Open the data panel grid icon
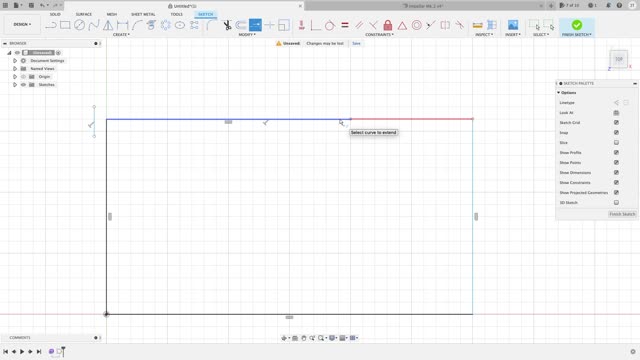 (5, 5)
